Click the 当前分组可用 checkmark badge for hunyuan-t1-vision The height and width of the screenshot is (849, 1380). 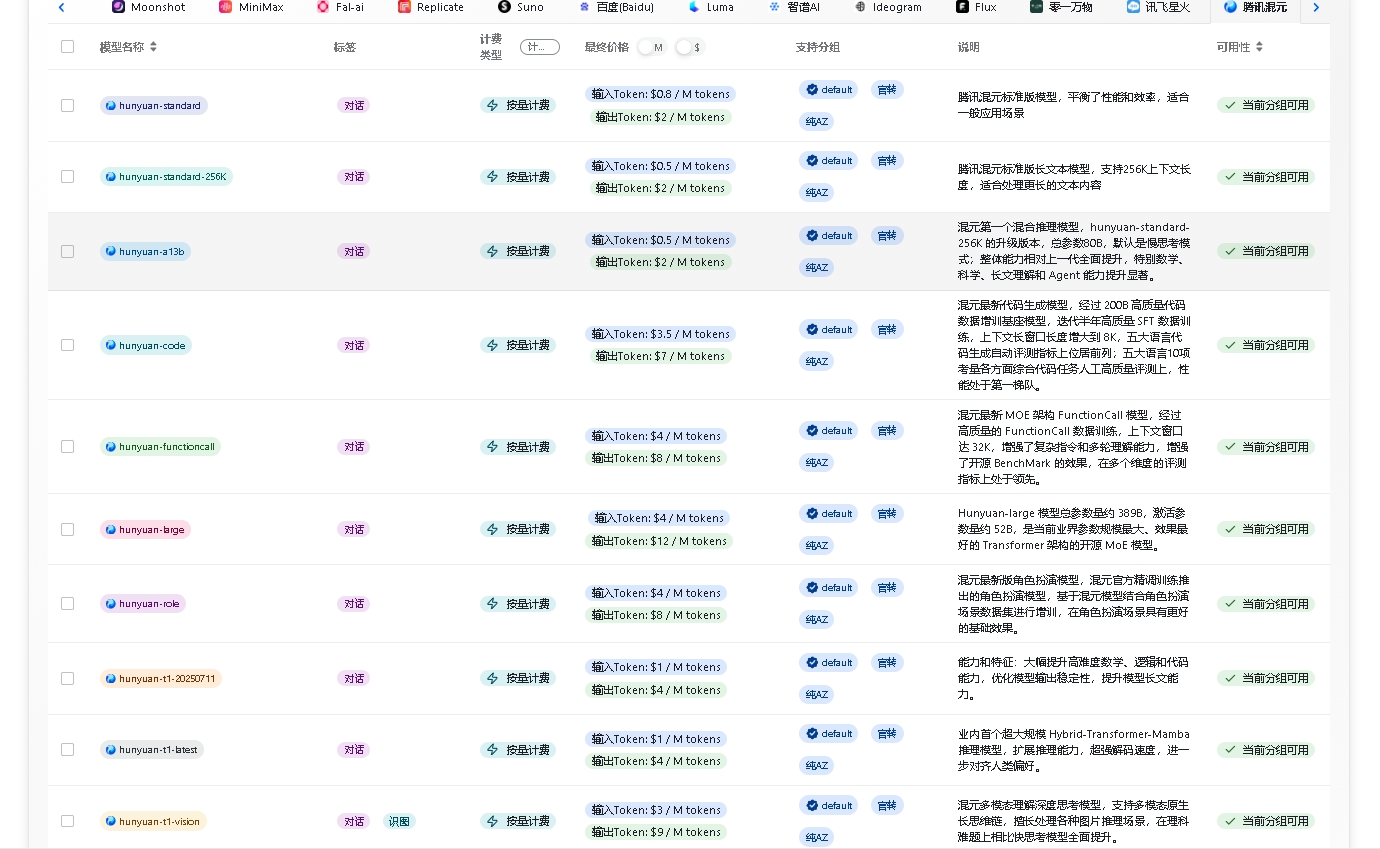coord(1266,821)
